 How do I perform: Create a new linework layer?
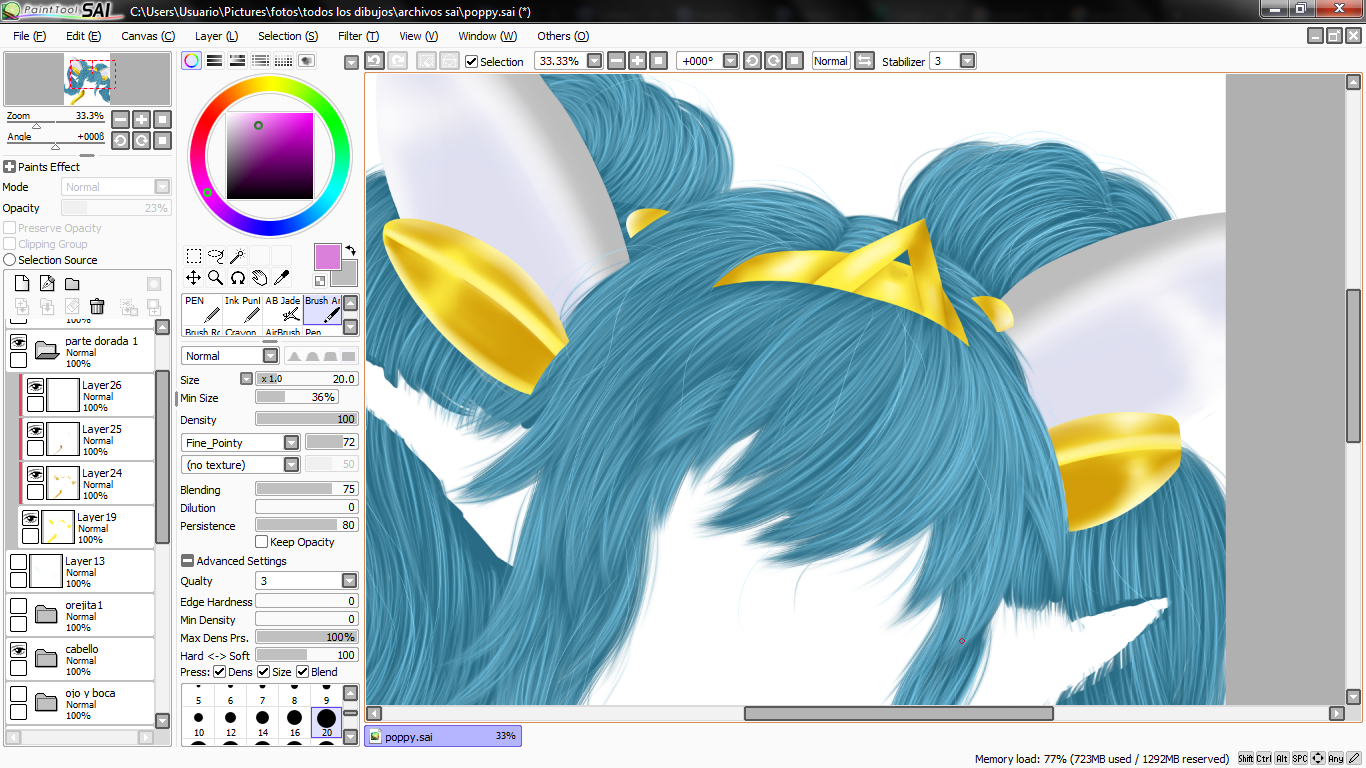[x=47, y=284]
